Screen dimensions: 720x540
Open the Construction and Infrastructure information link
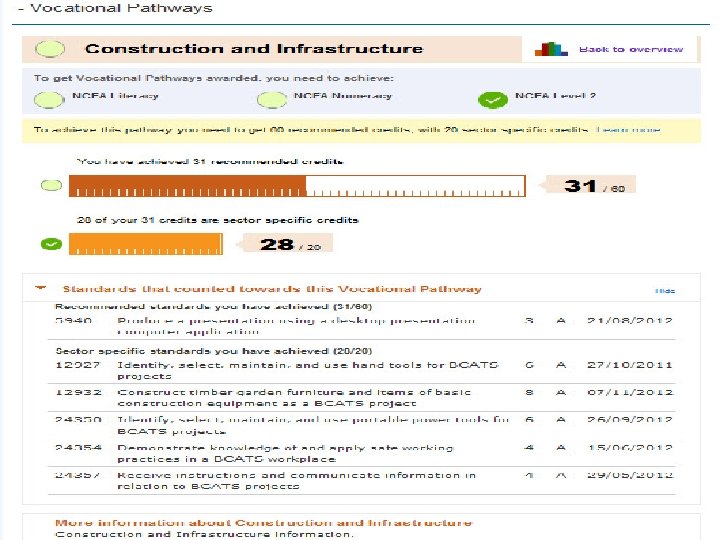(204, 534)
